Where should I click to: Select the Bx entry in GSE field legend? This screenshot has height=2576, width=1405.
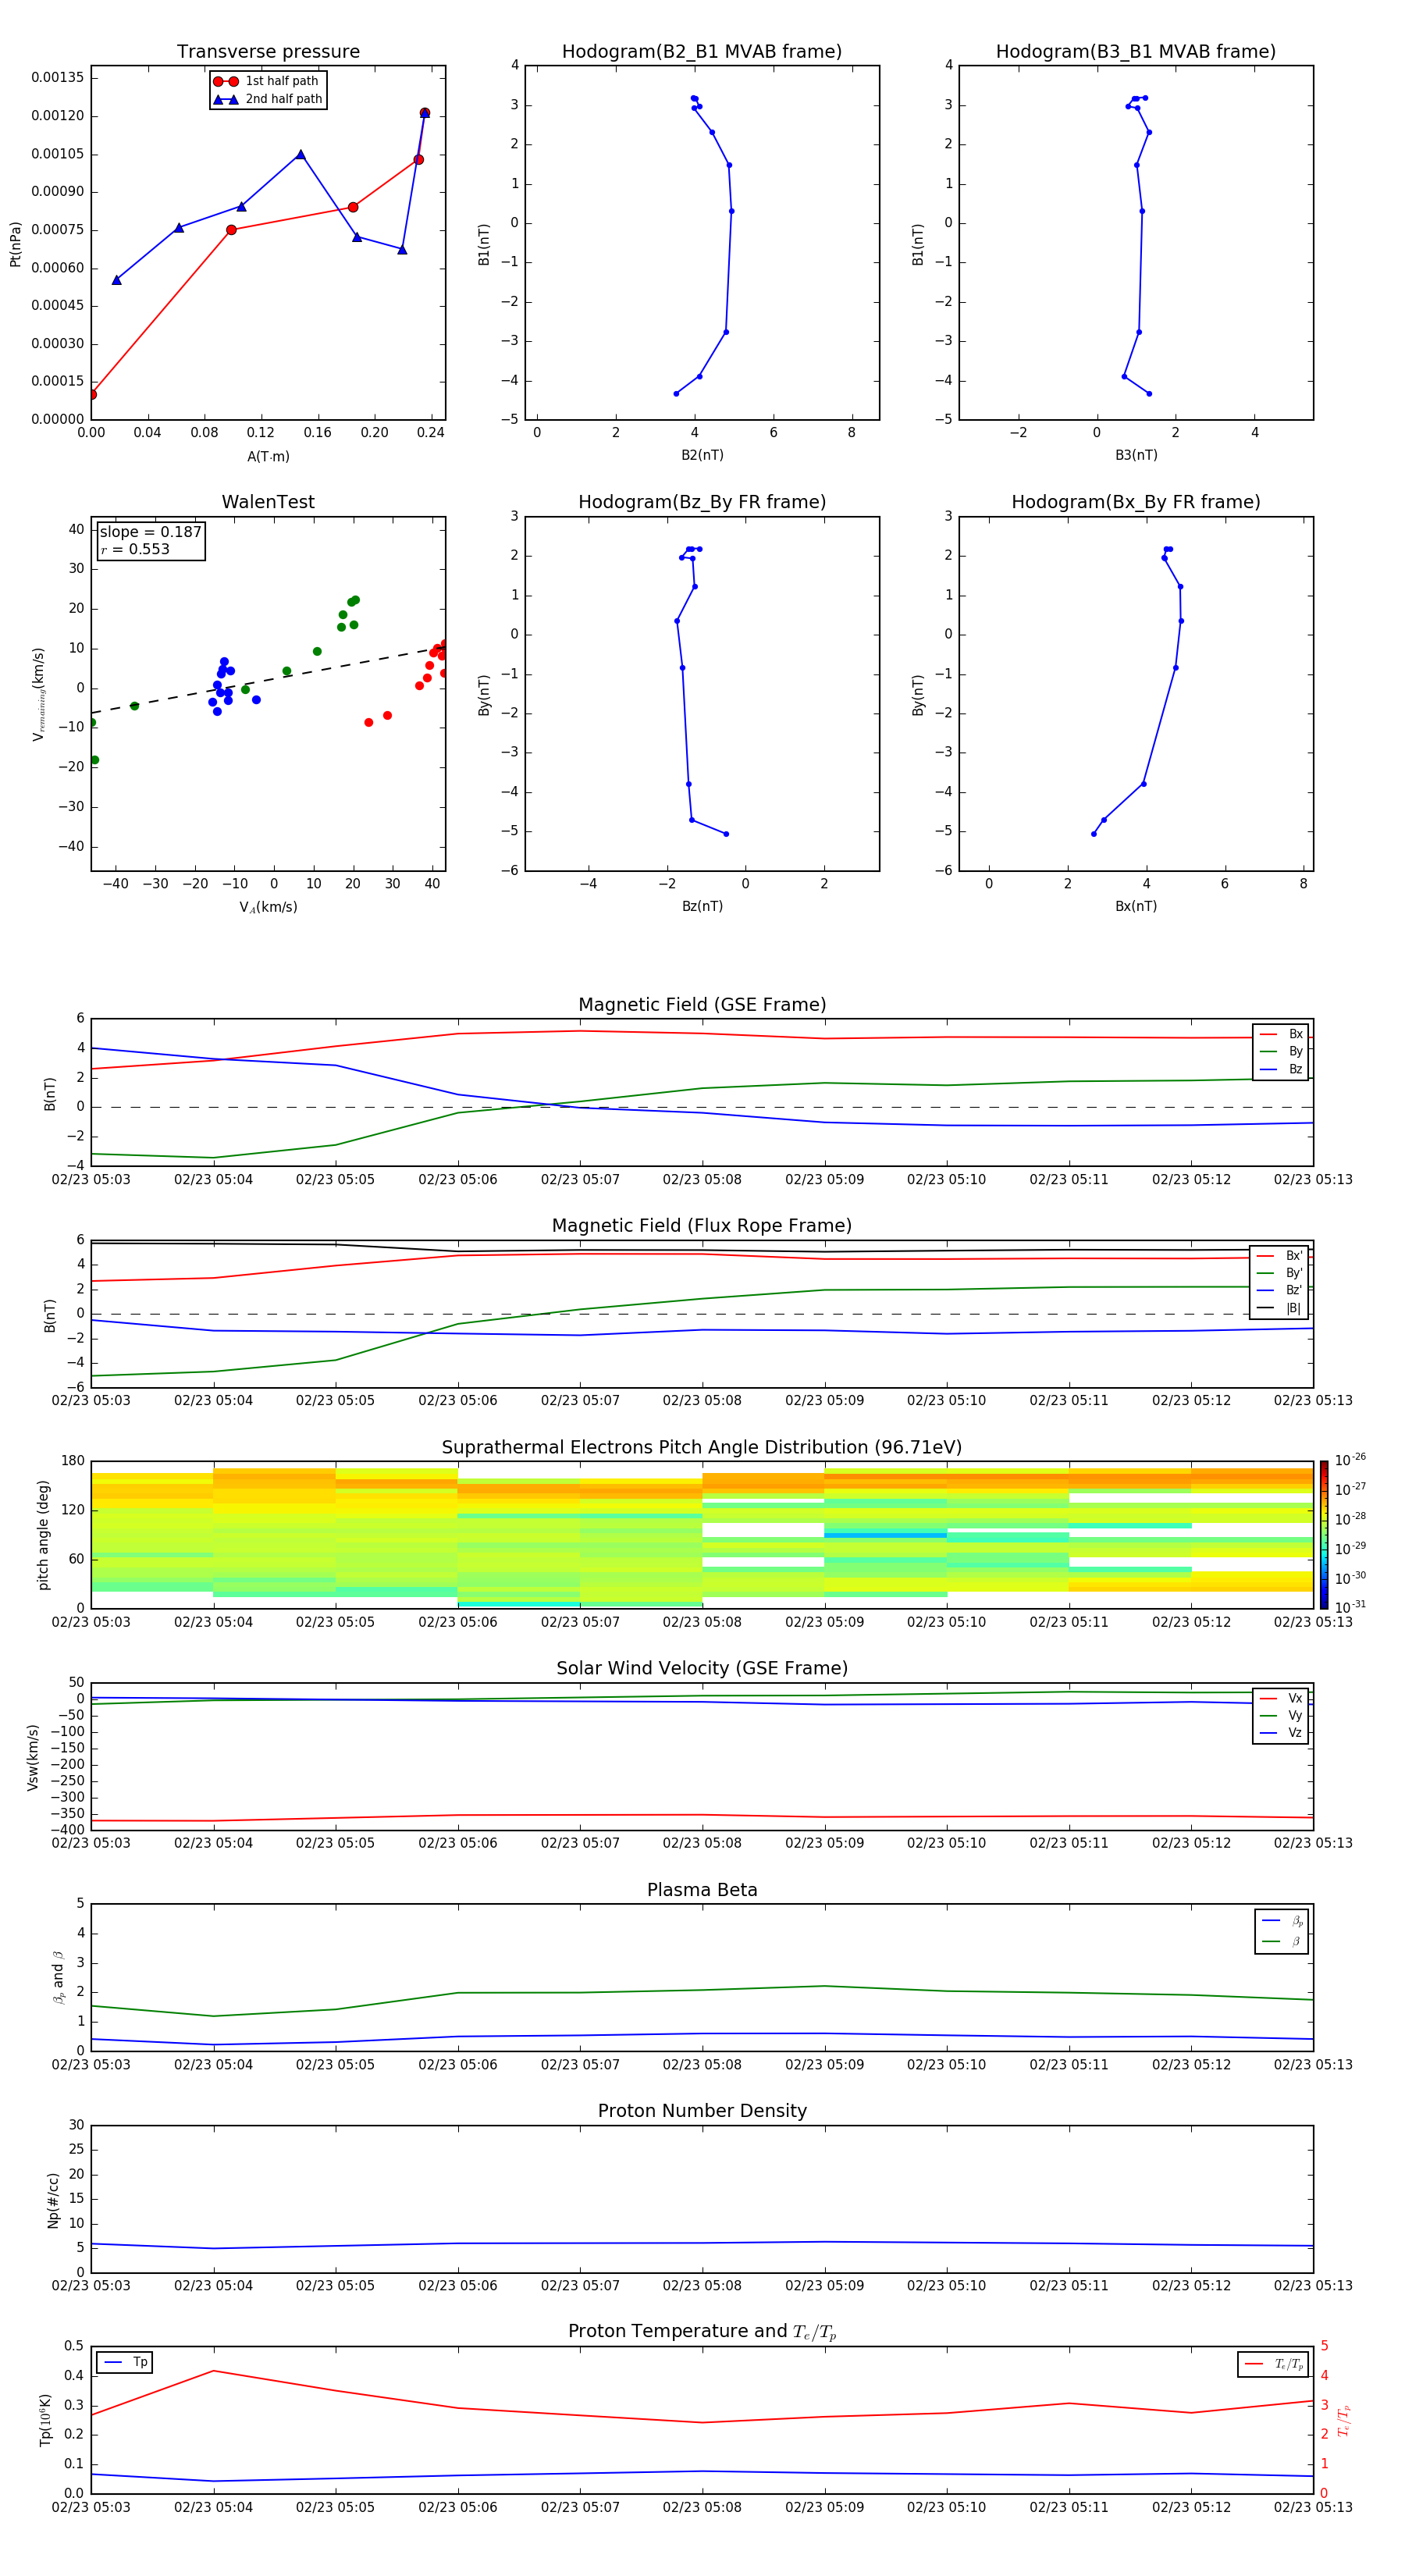[1281, 1034]
